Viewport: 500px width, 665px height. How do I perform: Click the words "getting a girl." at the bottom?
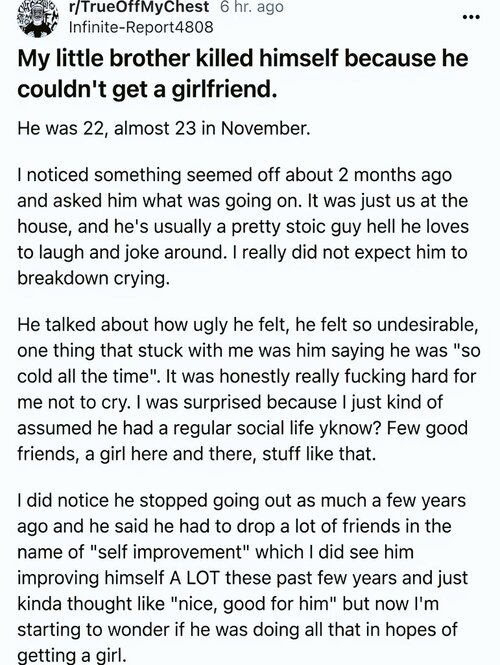(x=72, y=656)
